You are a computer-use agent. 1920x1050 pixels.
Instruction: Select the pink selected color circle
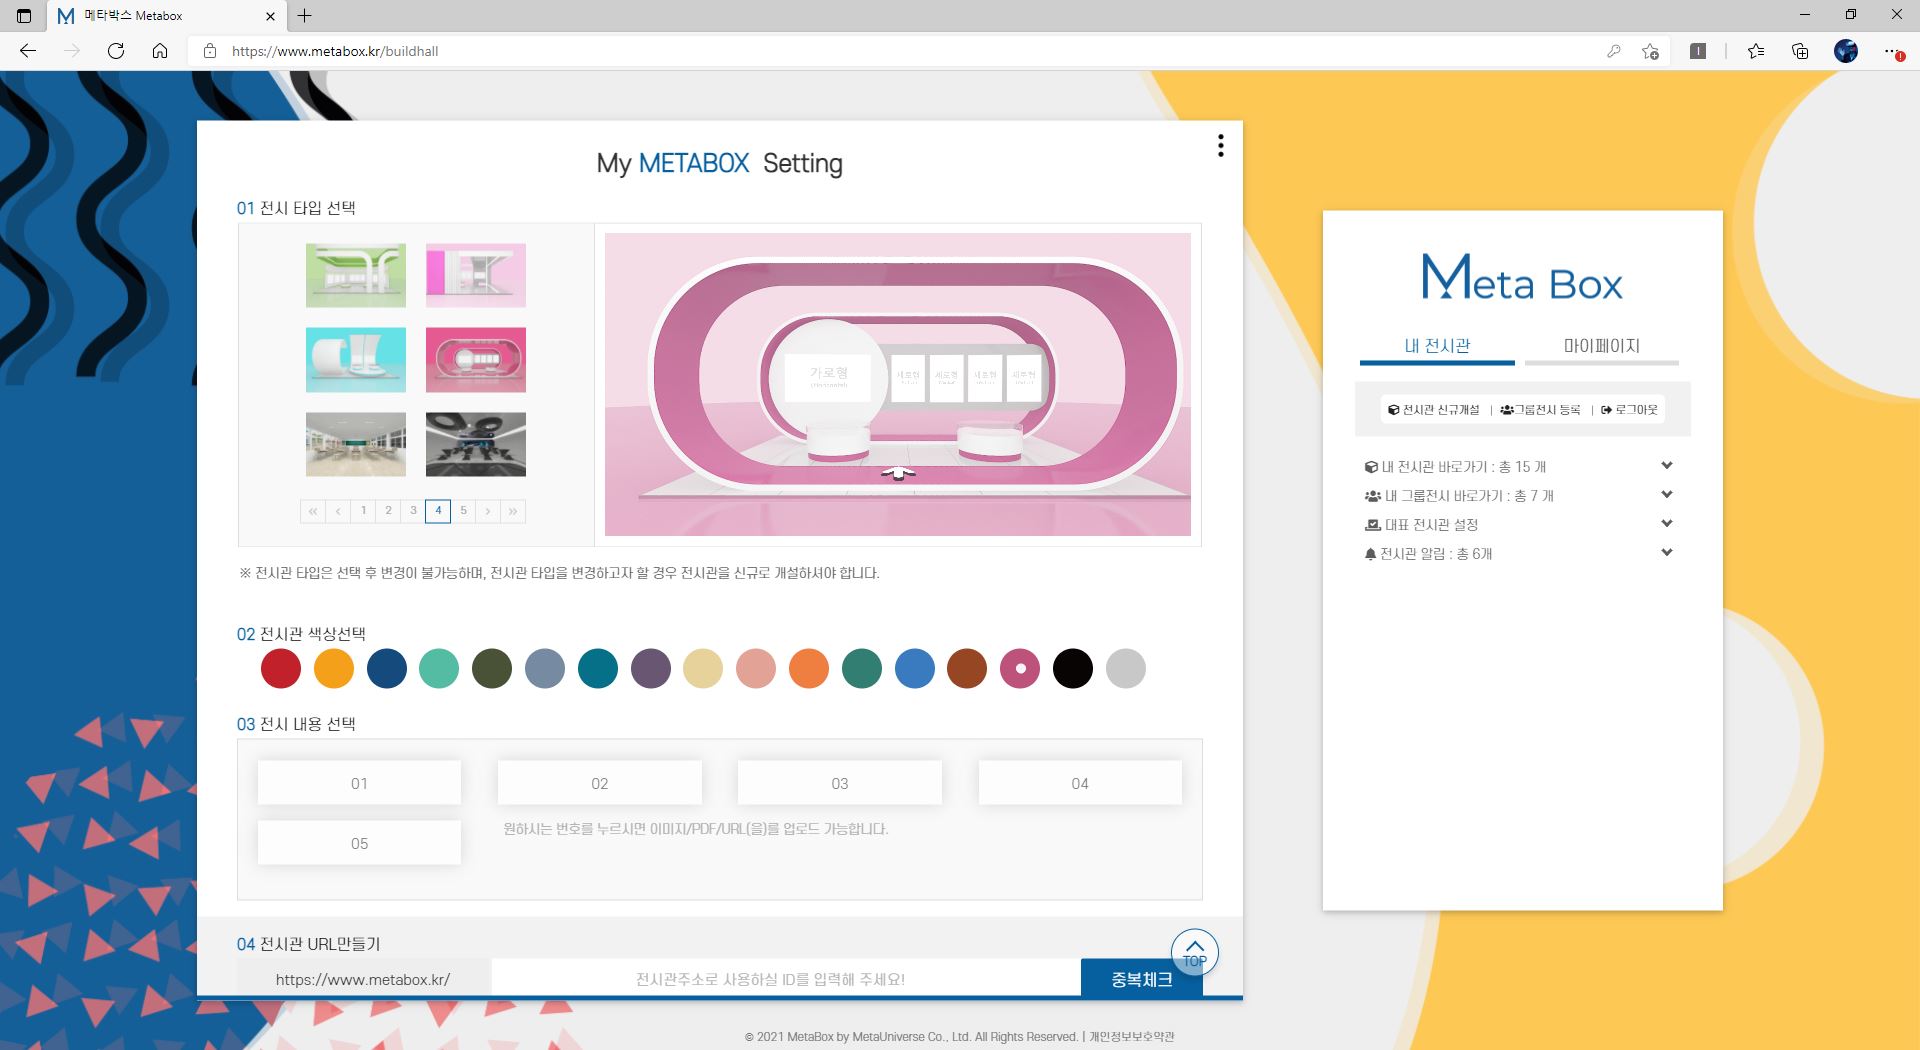point(1020,668)
